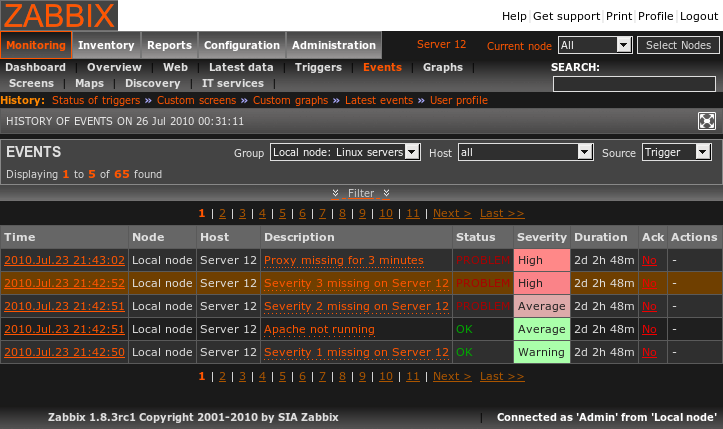Image resolution: width=723 pixels, height=429 pixels.
Task: Click Last in bottom pagination
Action: (502, 376)
